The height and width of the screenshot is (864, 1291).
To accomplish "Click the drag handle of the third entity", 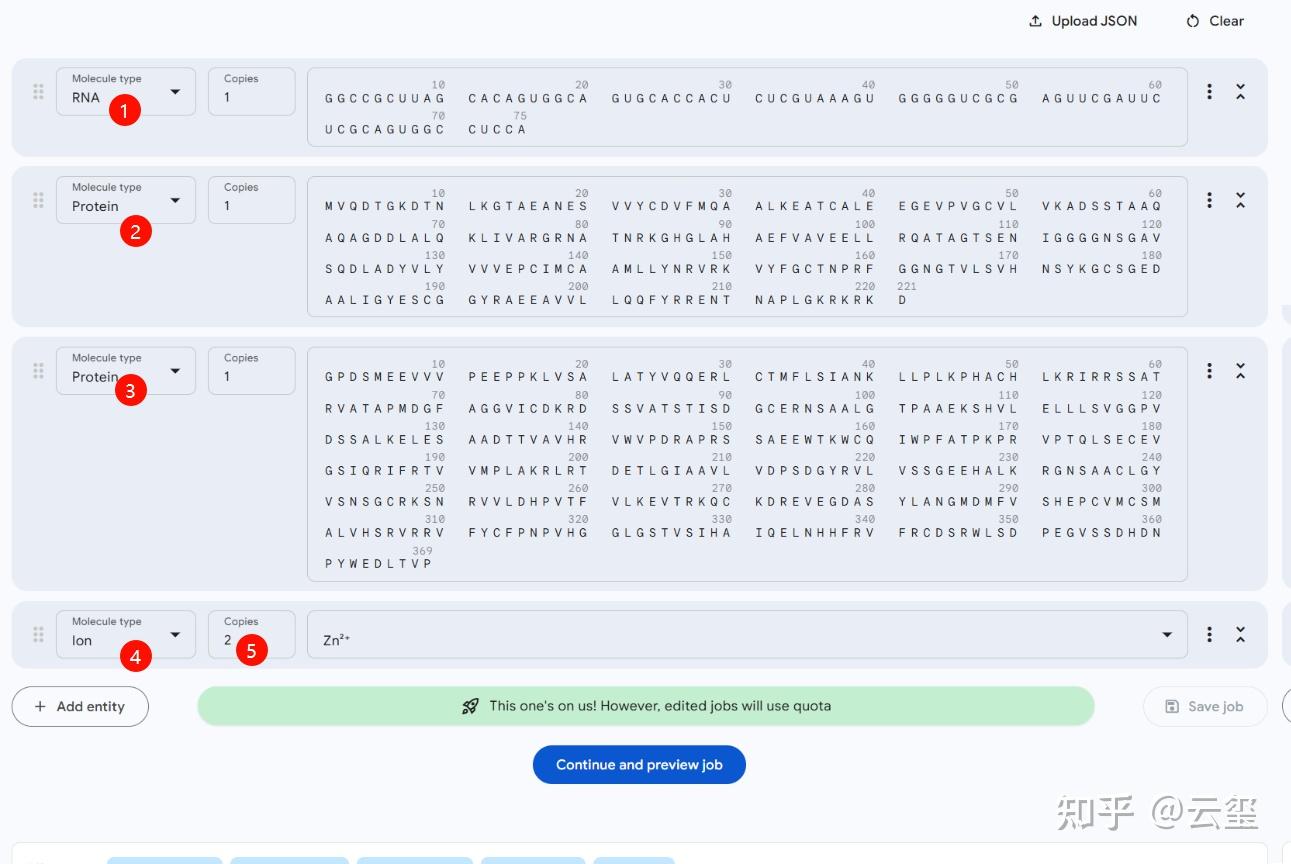I will (x=38, y=371).
